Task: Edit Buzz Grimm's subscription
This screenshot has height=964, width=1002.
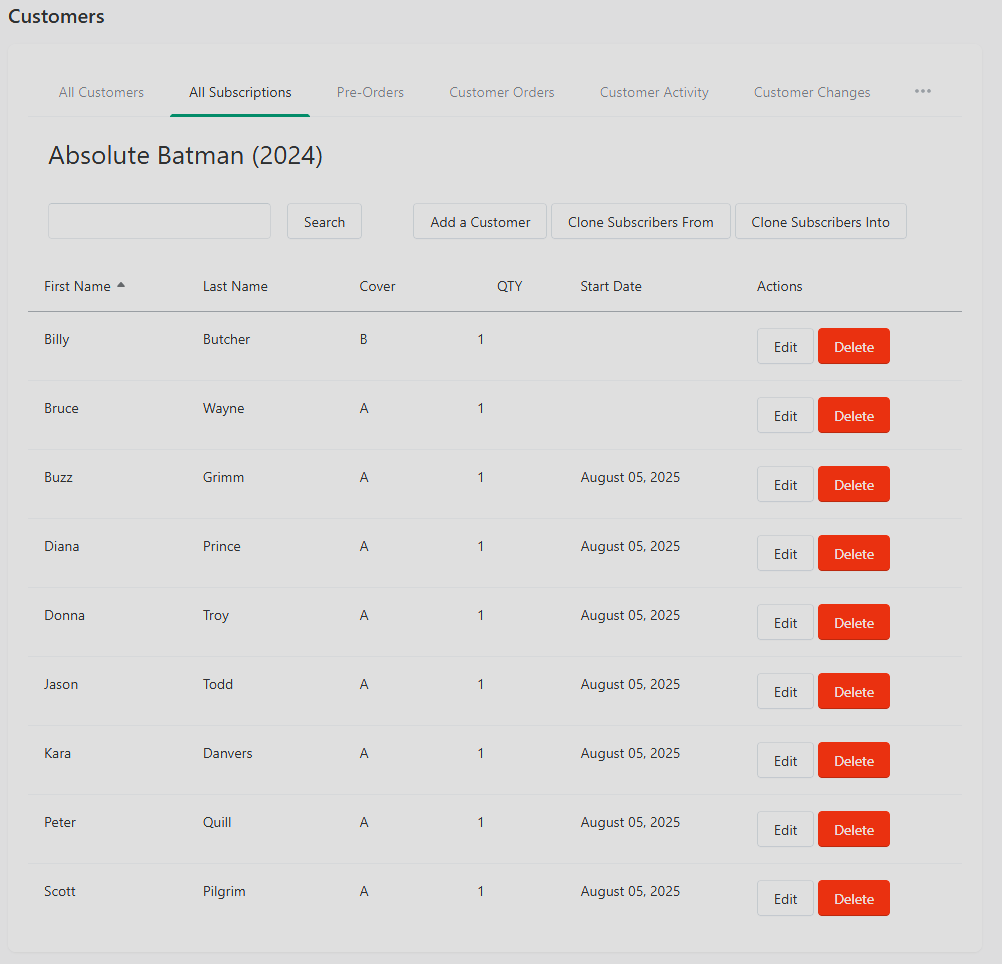Action: (x=785, y=484)
